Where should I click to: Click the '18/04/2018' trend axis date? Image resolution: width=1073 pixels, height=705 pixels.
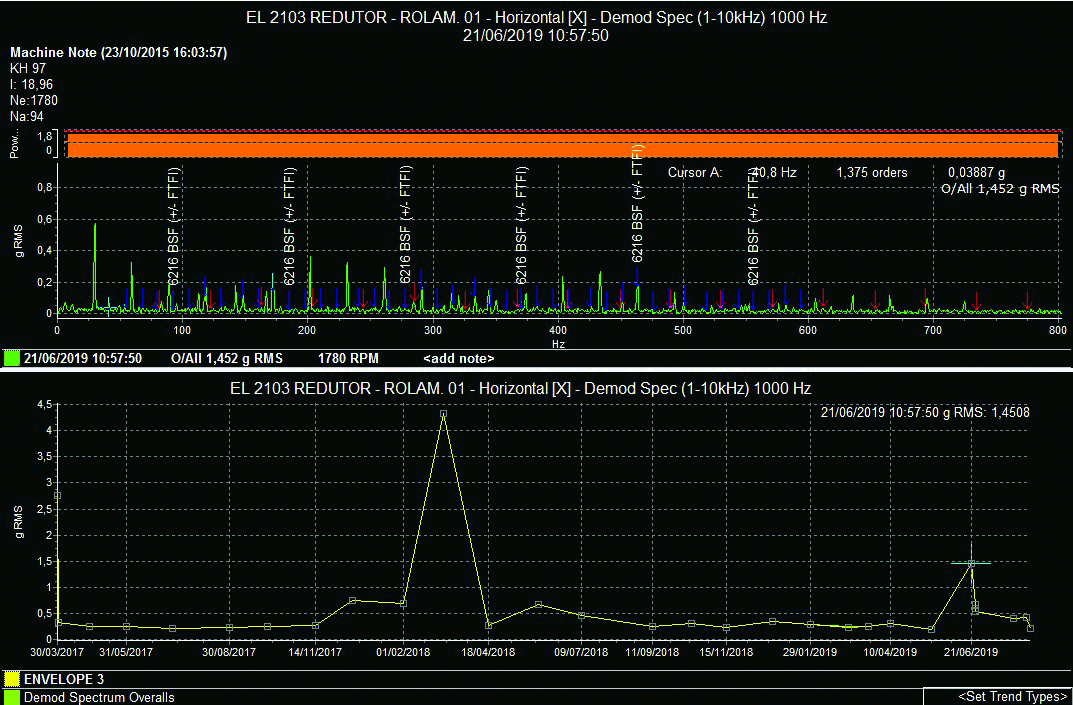[488, 652]
